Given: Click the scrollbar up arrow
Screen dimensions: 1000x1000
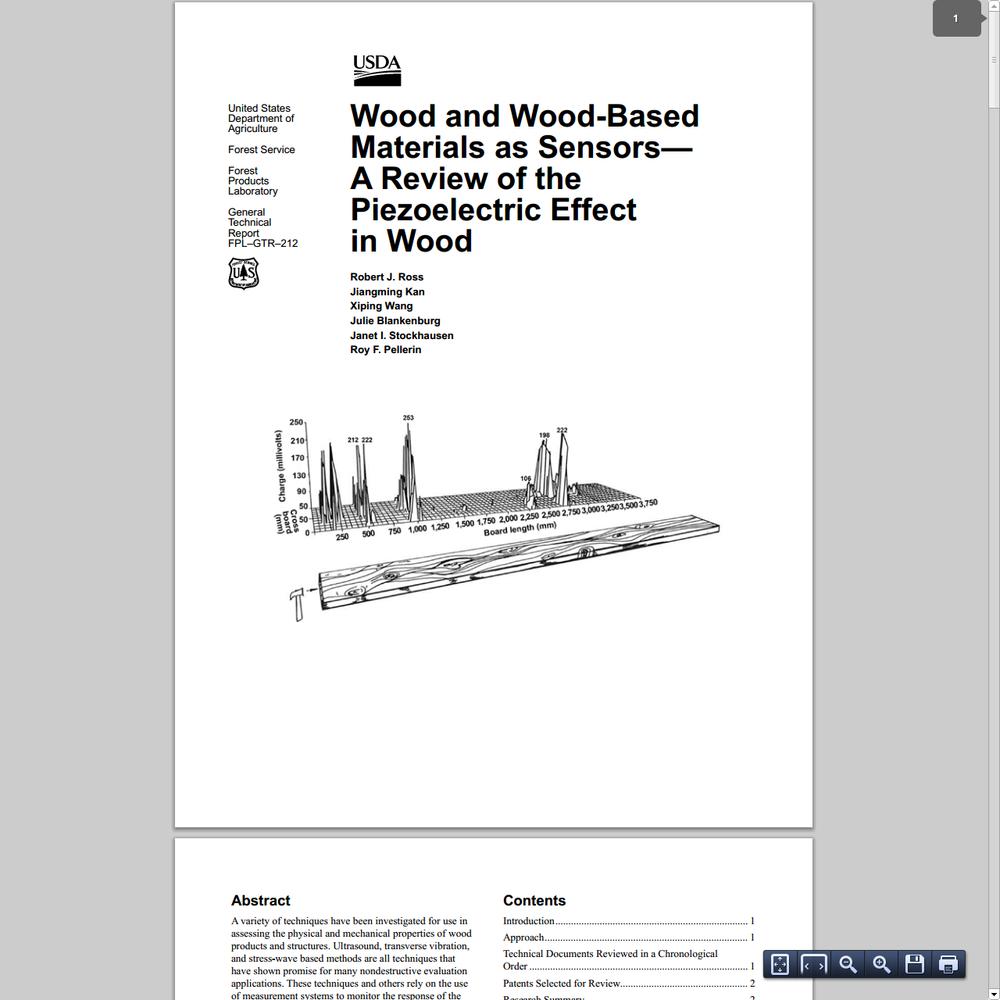Looking at the screenshot, I should [x=994, y=4].
